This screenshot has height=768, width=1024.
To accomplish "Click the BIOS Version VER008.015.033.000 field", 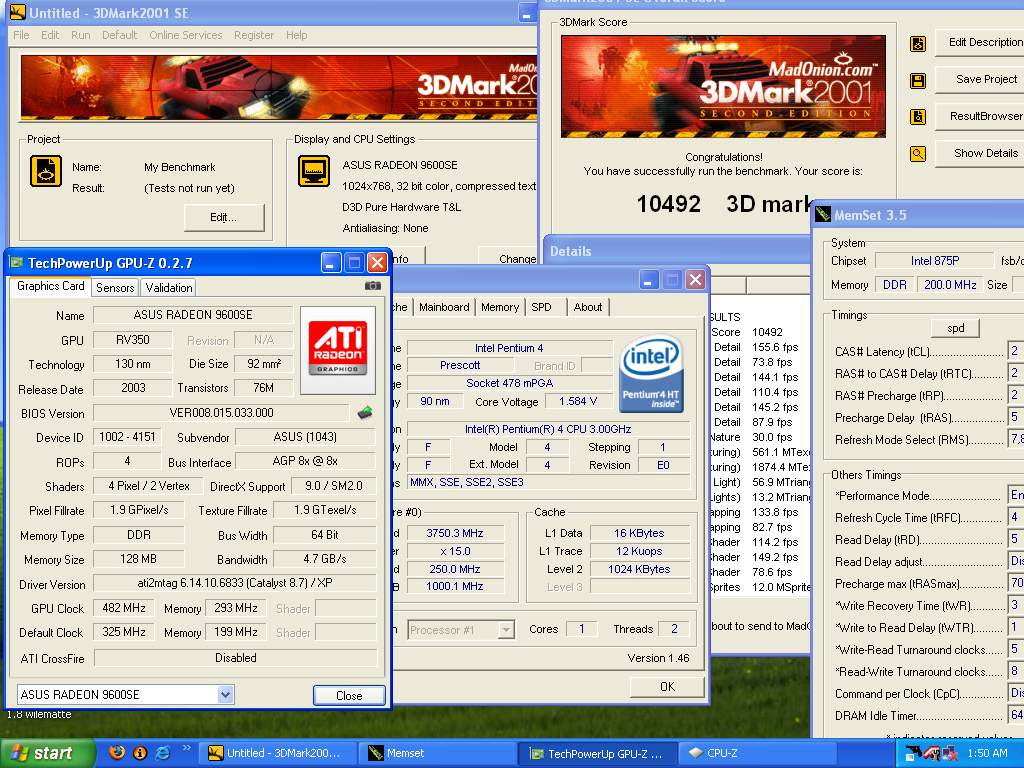I will pyautogui.click(x=221, y=413).
